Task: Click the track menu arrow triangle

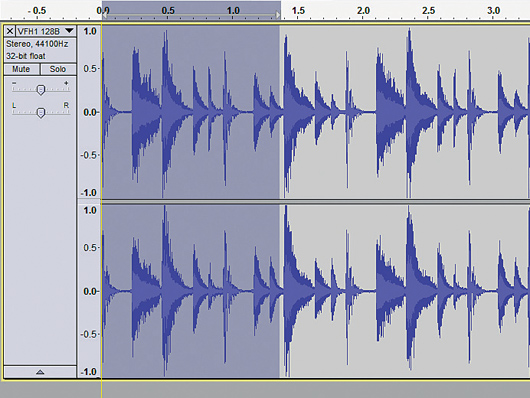Action: tap(70, 31)
